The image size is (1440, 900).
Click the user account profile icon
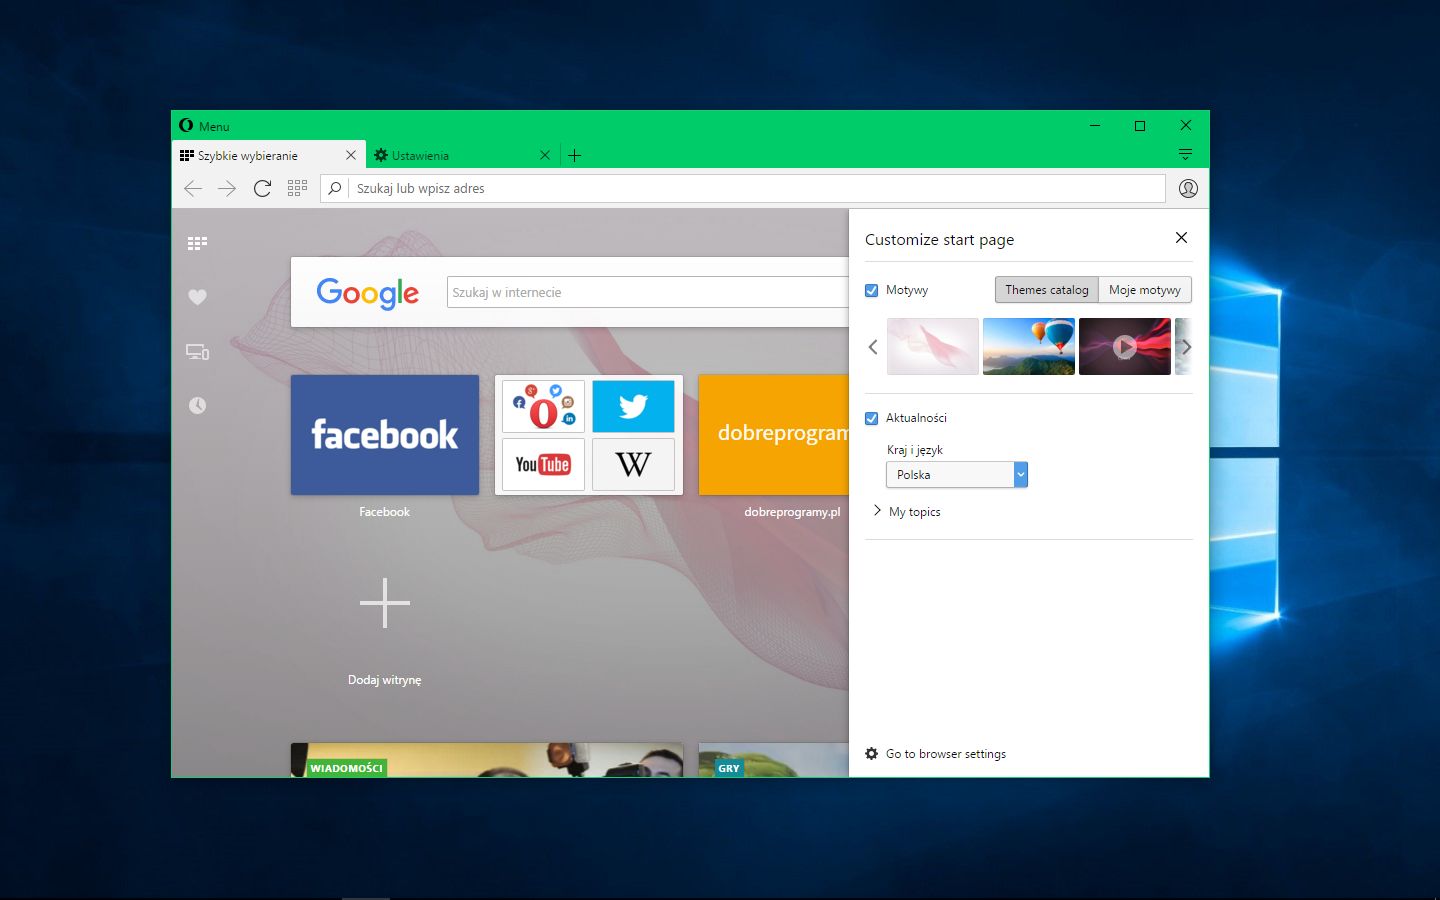coord(1188,188)
